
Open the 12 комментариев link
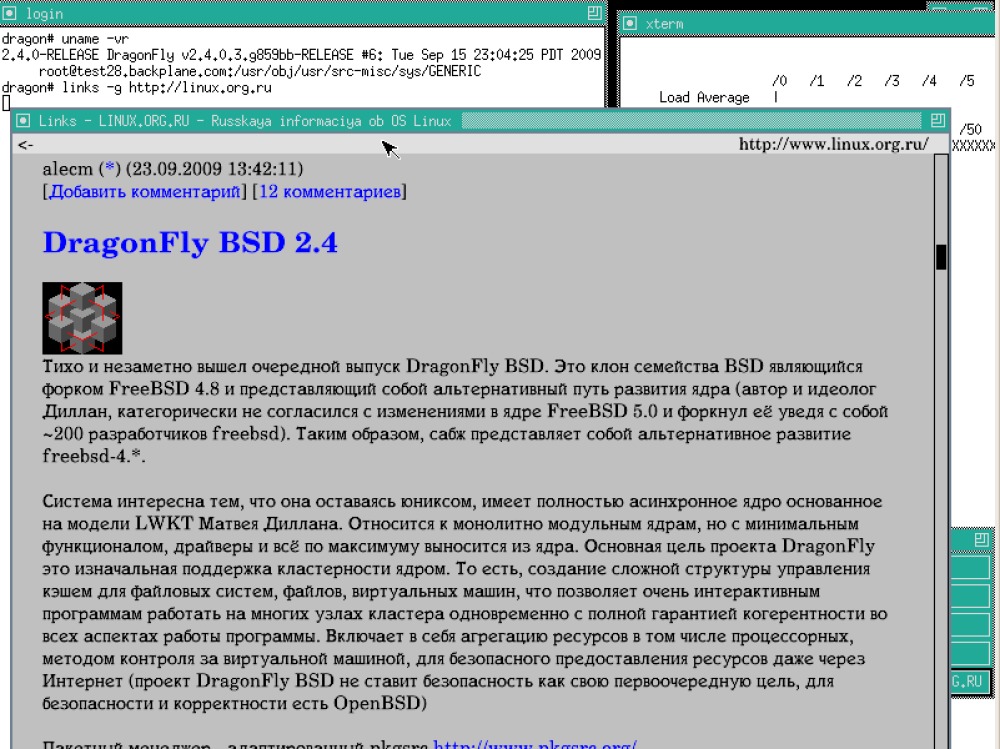coord(330,191)
